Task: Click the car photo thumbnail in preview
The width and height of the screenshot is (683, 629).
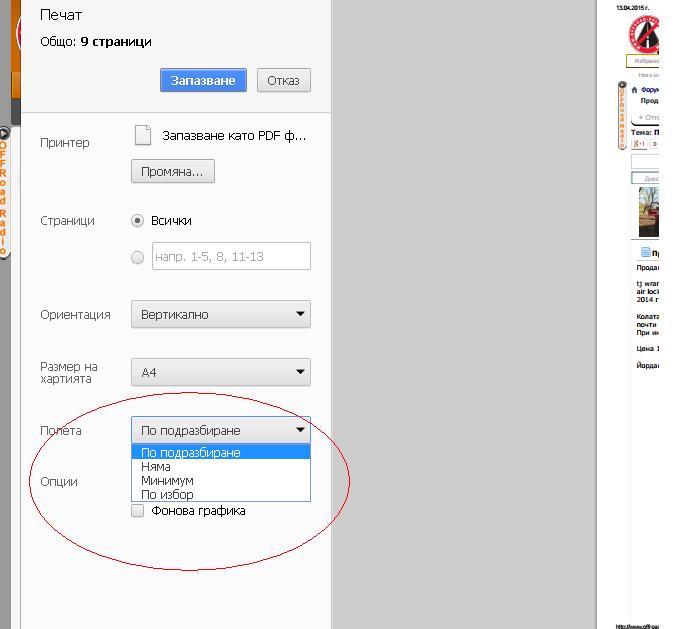Action: pos(649,212)
